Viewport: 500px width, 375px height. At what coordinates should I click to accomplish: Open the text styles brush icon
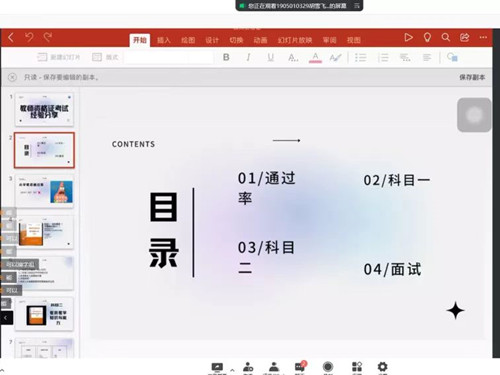tap(335, 58)
